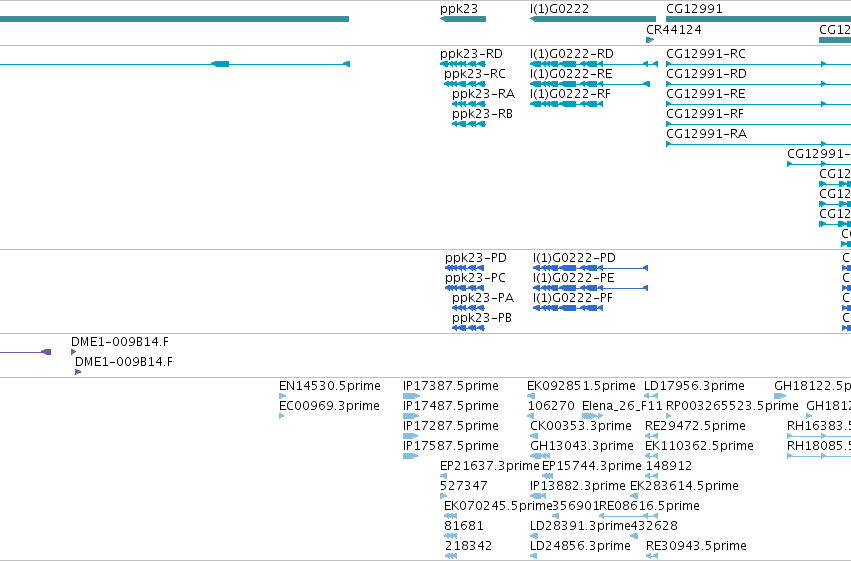Image resolution: width=851 pixels, height=561 pixels.
Task: Select transcript ppk23-RD
Action: 471,54
